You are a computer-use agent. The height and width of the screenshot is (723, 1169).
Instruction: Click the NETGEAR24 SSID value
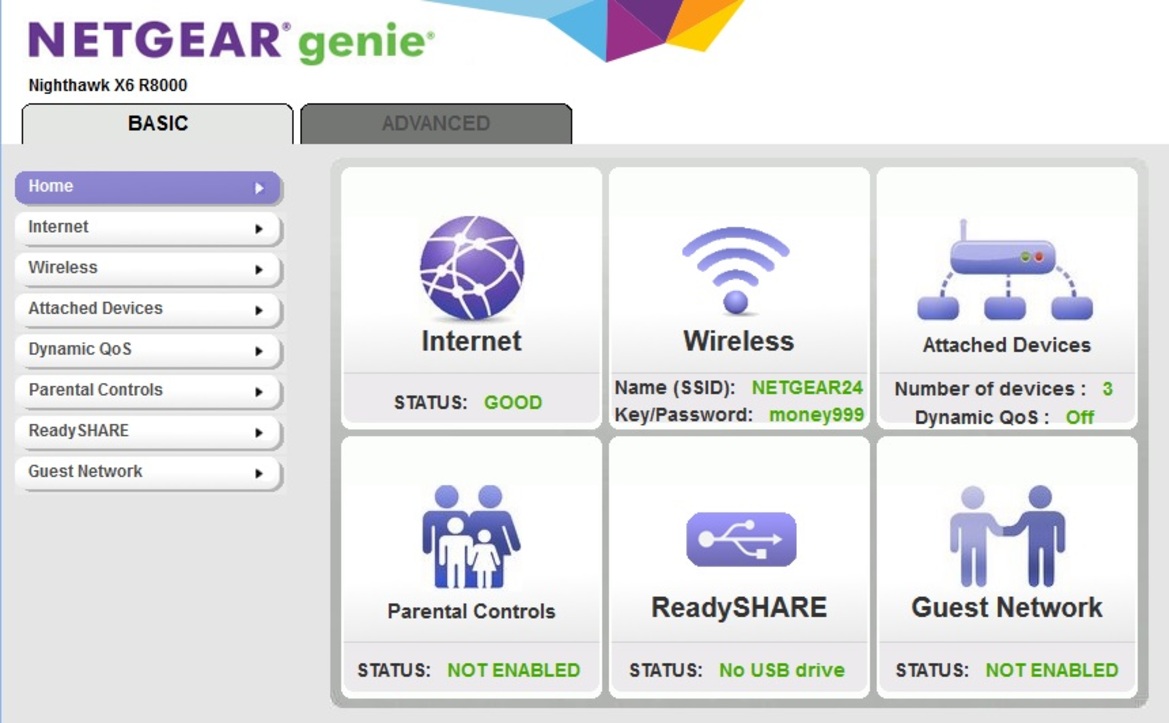[807, 388]
